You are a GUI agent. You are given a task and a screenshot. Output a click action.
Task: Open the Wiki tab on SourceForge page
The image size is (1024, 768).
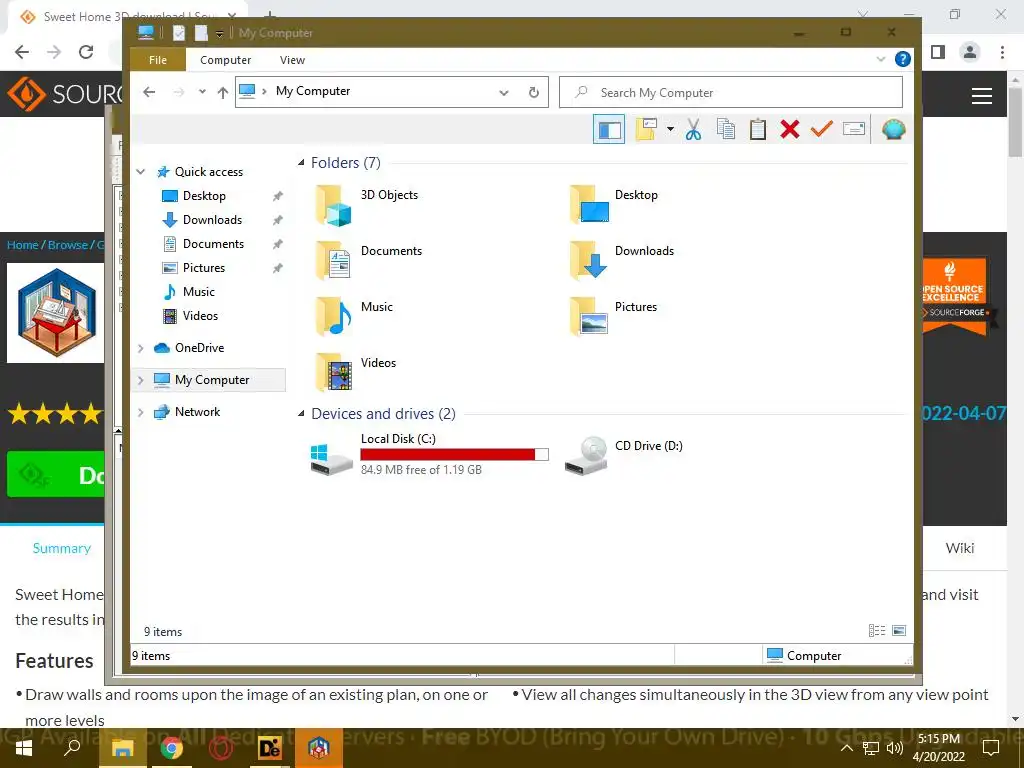(x=959, y=549)
